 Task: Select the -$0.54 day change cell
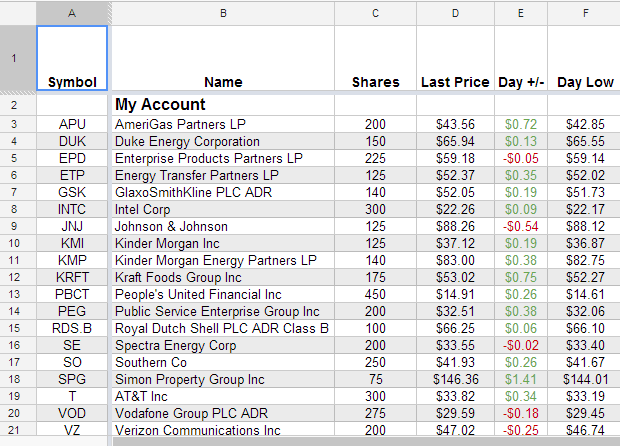pyautogui.click(x=521, y=226)
